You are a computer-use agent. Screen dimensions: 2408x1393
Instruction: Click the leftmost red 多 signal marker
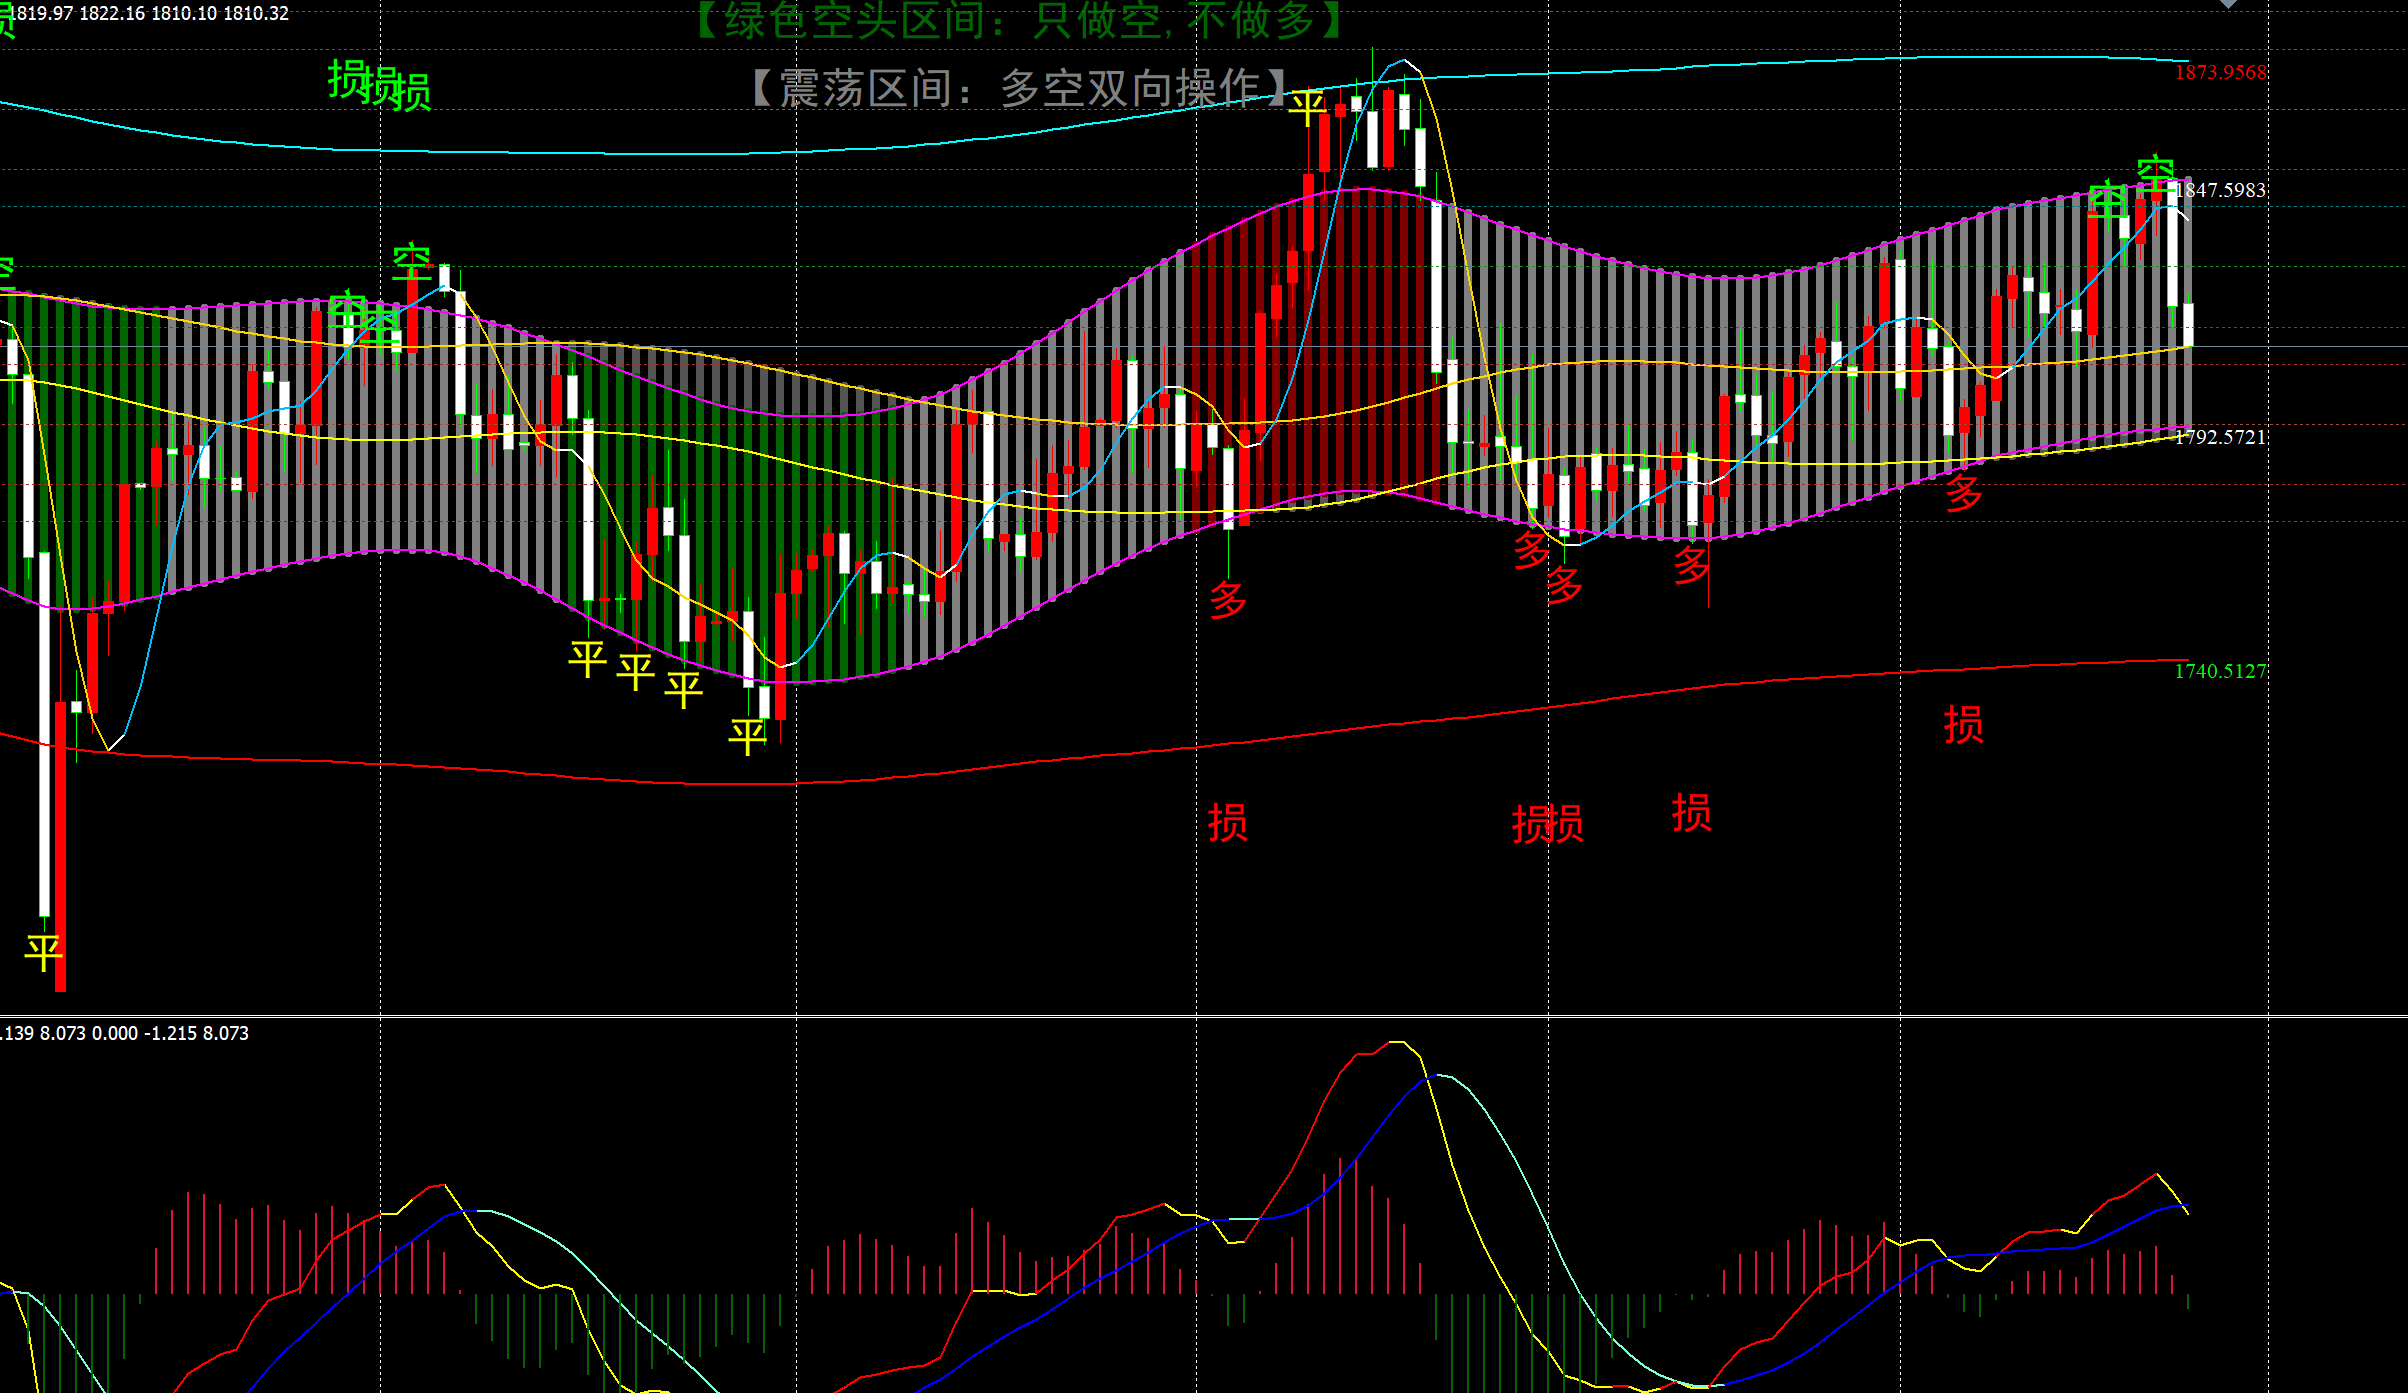coord(1228,600)
